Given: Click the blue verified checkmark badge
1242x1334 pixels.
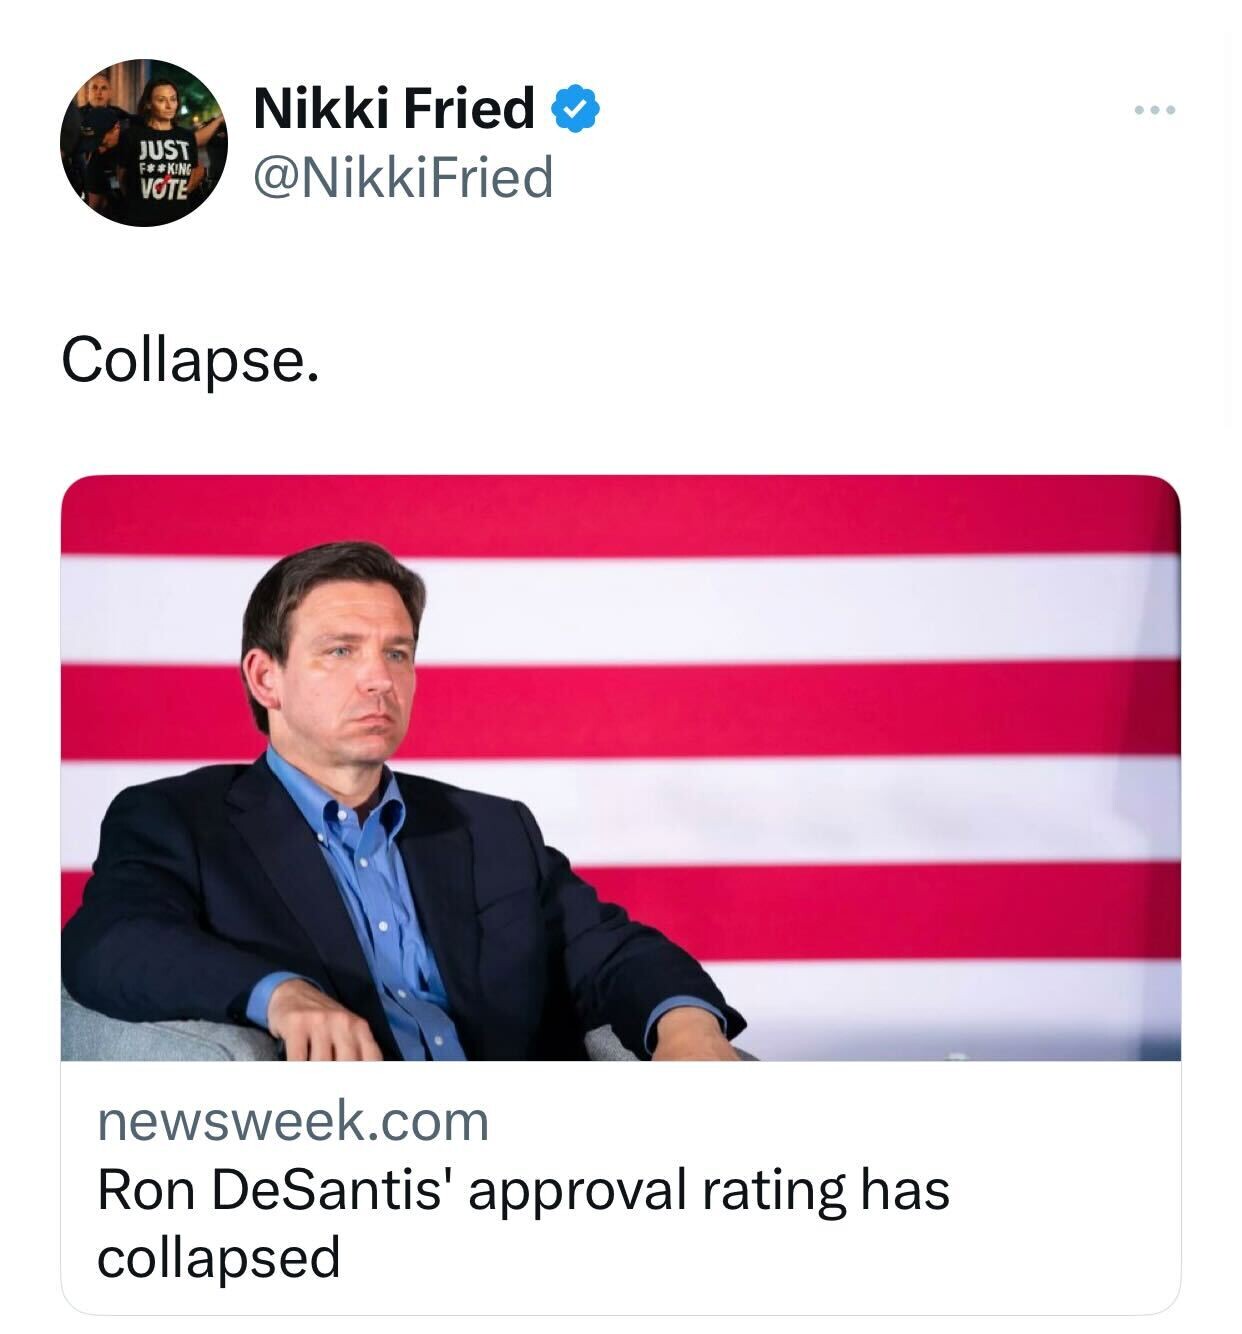Looking at the screenshot, I should (575, 108).
